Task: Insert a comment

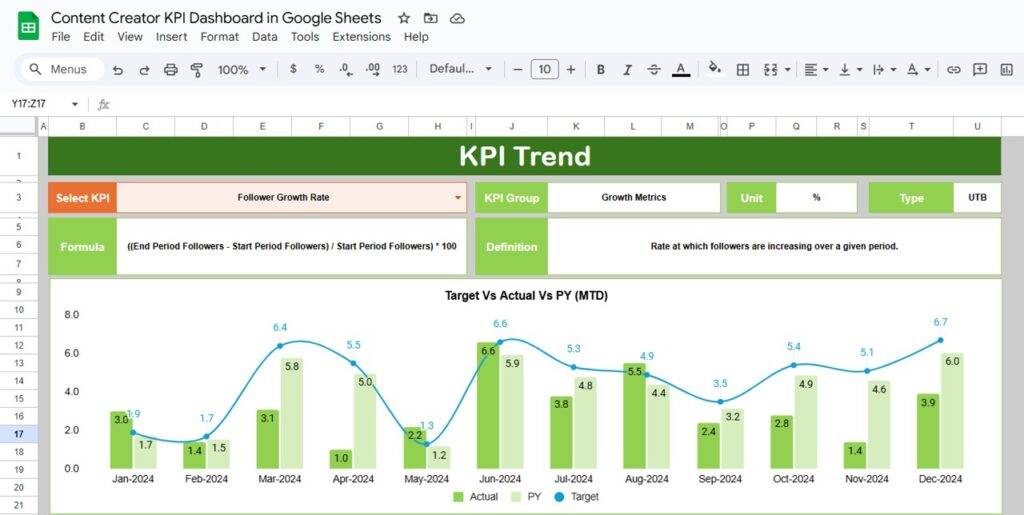Action: 980,69
